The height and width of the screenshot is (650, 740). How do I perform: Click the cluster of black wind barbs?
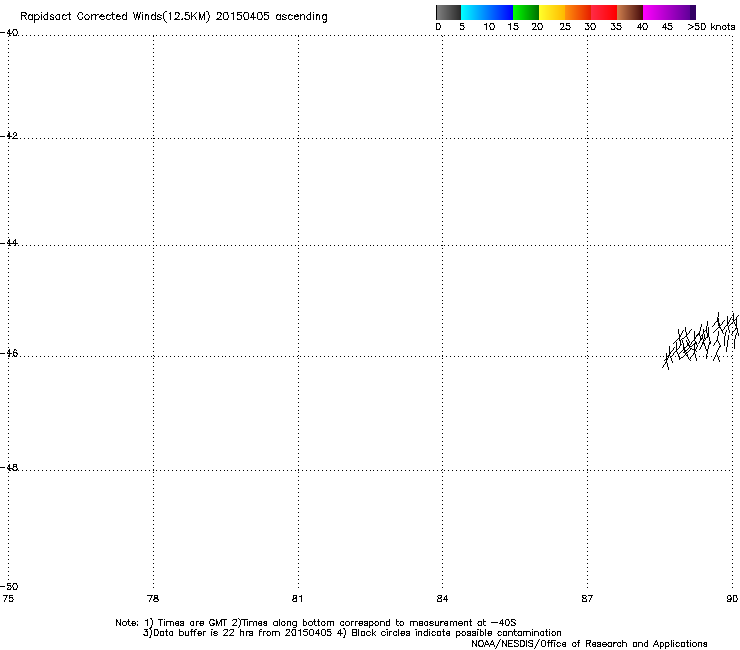701,340
